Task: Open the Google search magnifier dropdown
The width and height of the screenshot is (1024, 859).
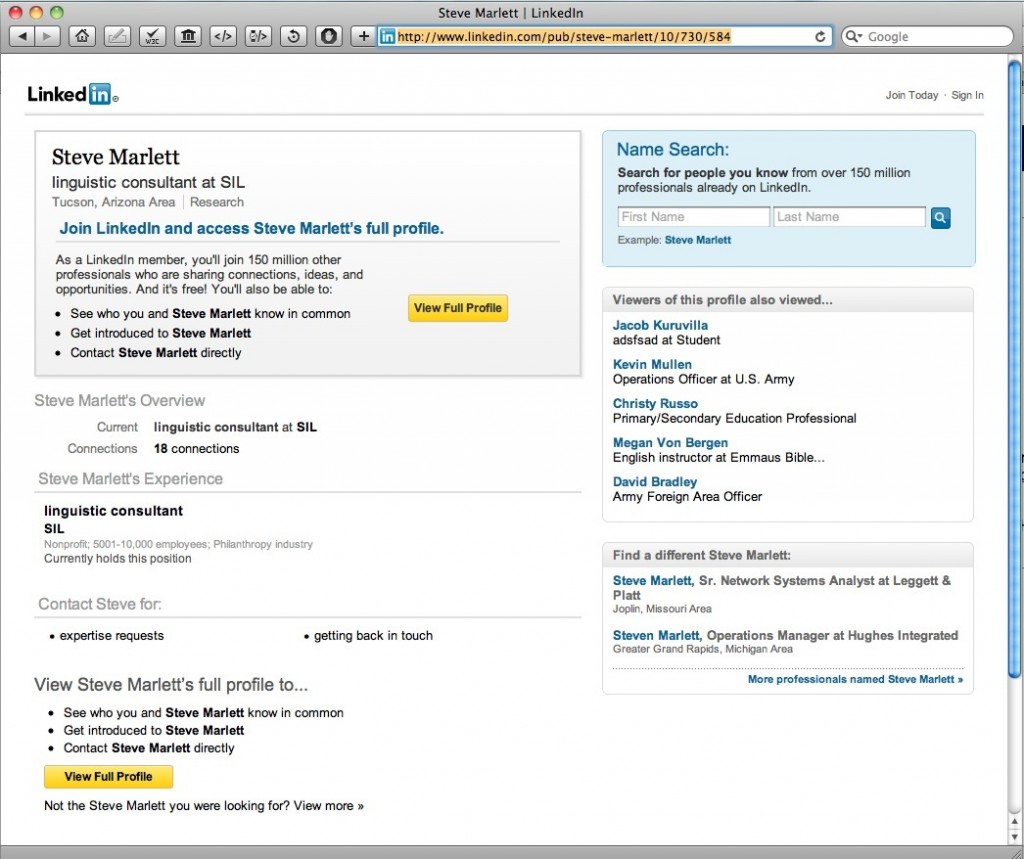Action: 854,37
